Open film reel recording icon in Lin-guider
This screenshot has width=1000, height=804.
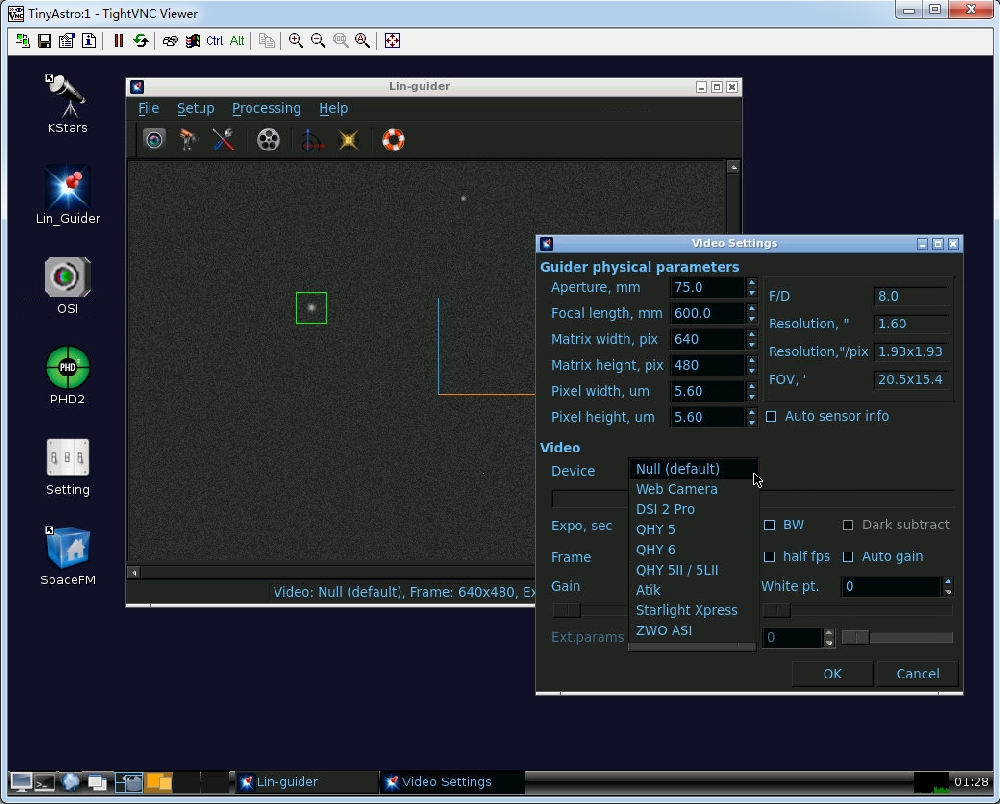point(268,140)
